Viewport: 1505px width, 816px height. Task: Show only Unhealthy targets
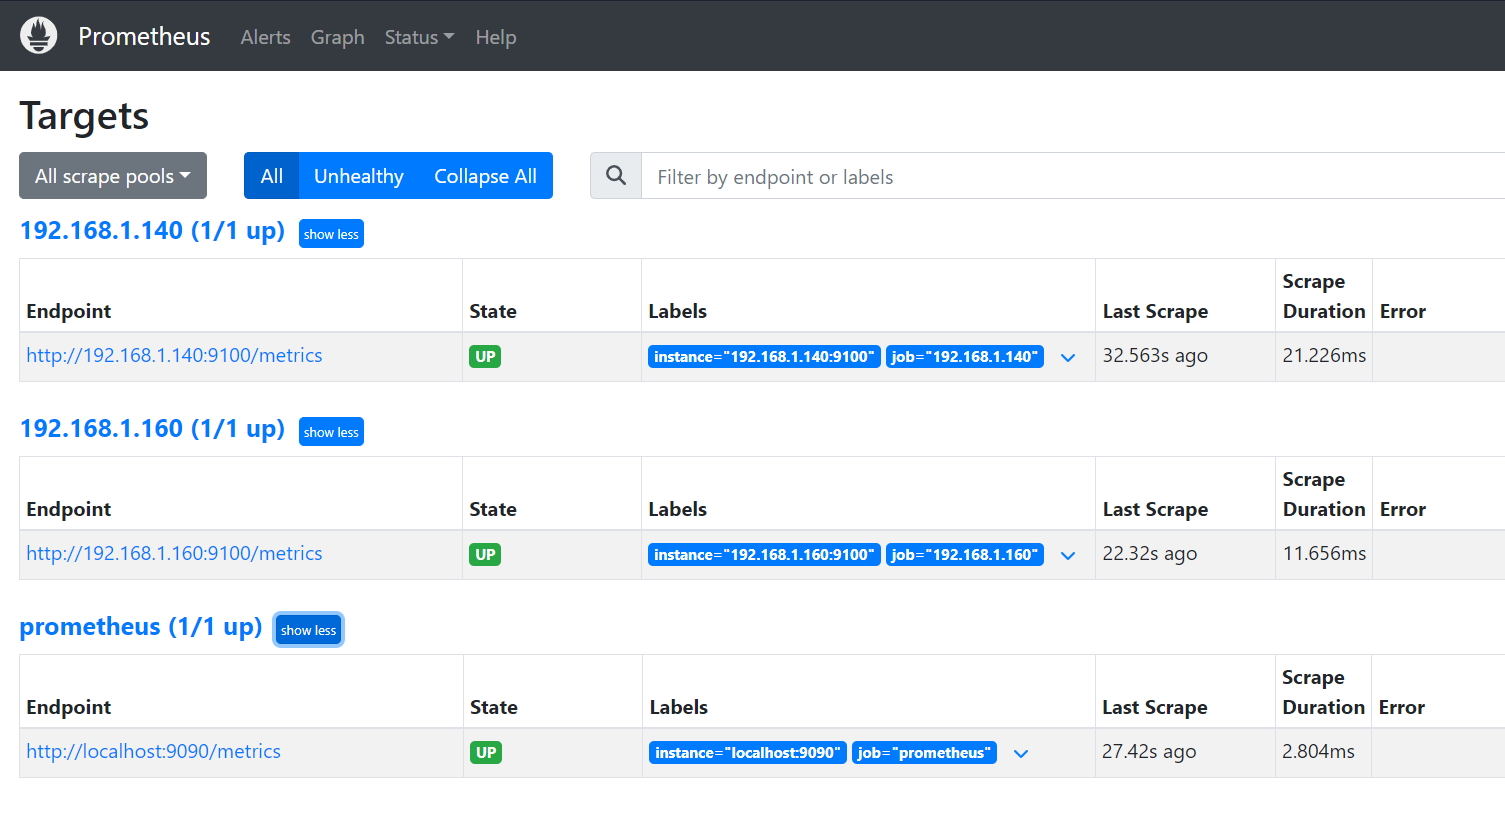(x=359, y=176)
